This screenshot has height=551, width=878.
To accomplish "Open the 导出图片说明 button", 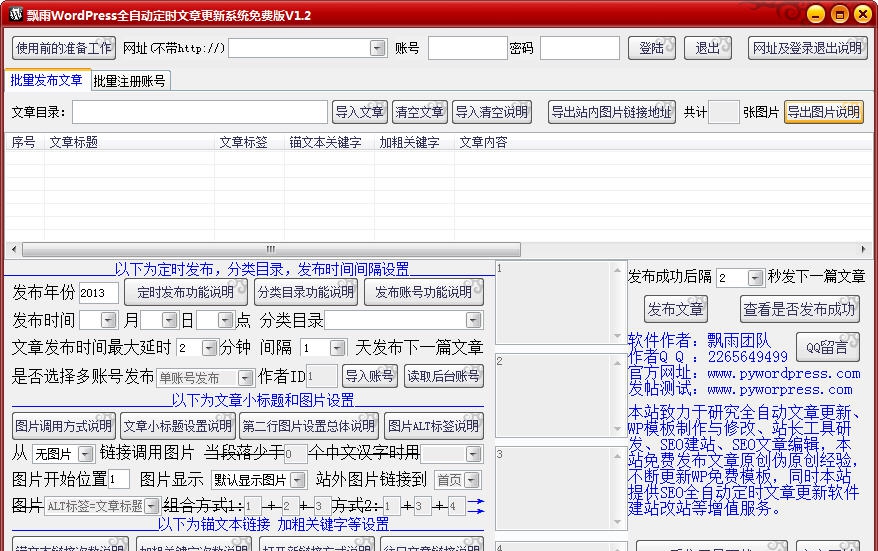I will [x=824, y=112].
